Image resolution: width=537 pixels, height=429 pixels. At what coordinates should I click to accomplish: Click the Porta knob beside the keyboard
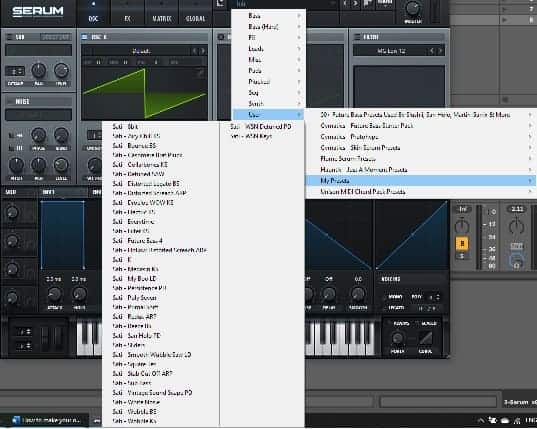pos(397,338)
